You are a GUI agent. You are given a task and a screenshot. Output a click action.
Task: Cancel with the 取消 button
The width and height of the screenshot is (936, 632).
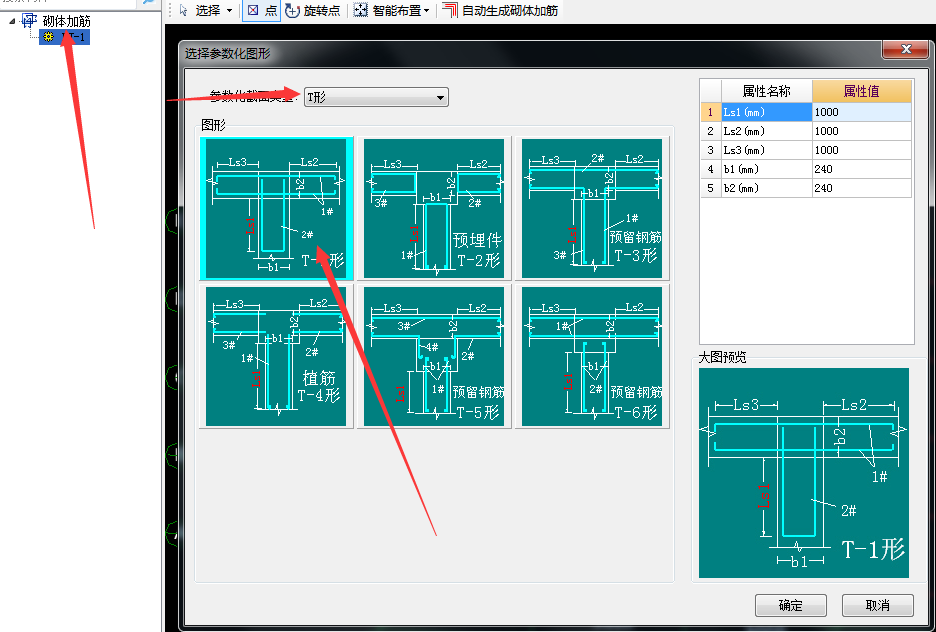[878, 605]
